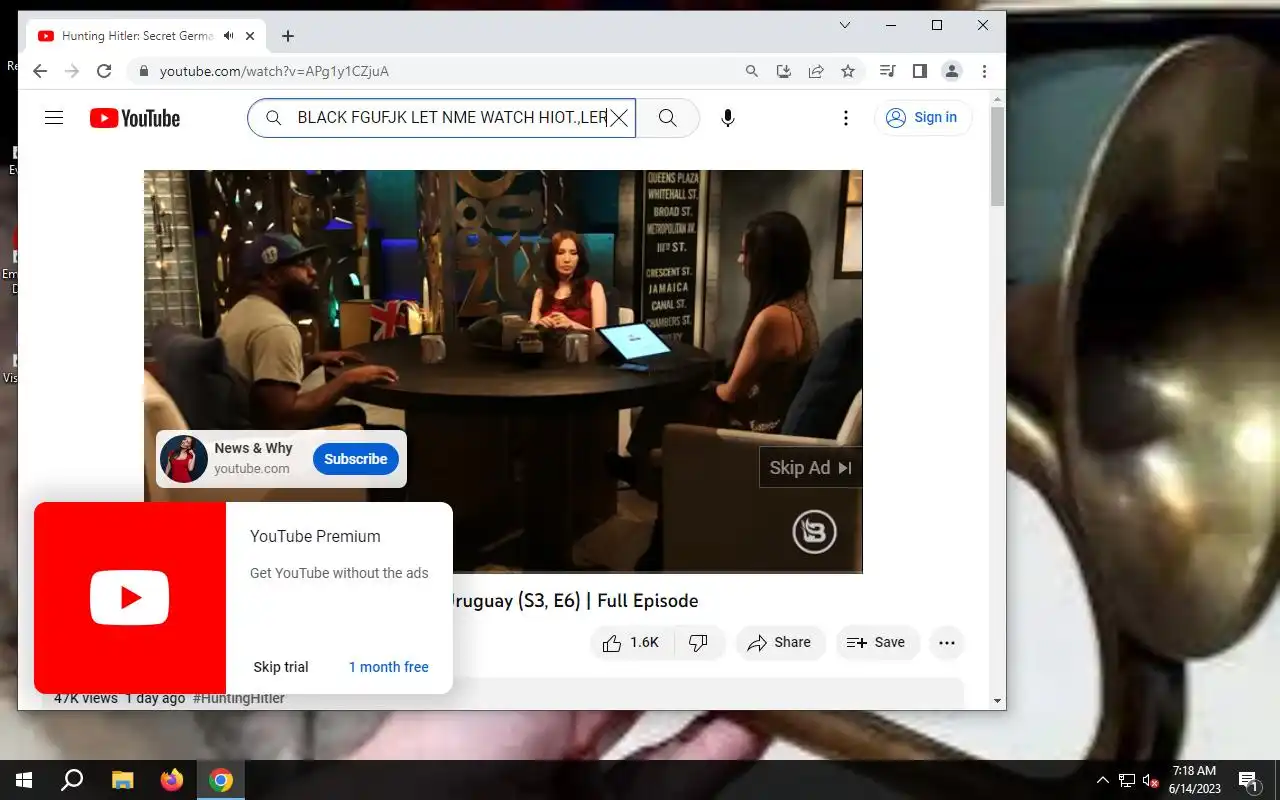Open the volume tray icon
This screenshot has height=800, width=1280.
tap(1150, 780)
